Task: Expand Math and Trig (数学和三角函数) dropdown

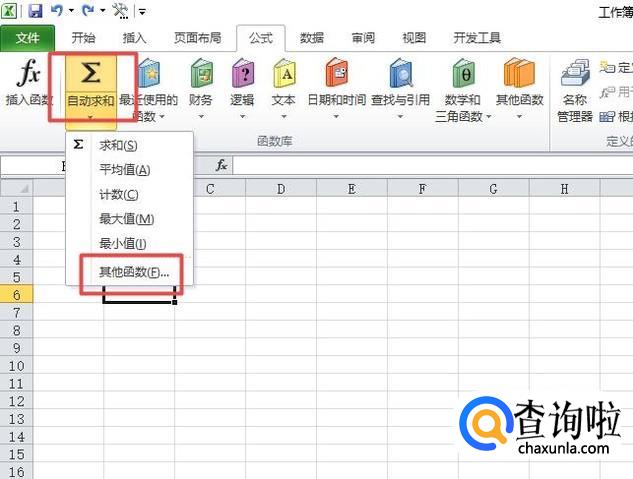Action: click(x=489, y=116)
